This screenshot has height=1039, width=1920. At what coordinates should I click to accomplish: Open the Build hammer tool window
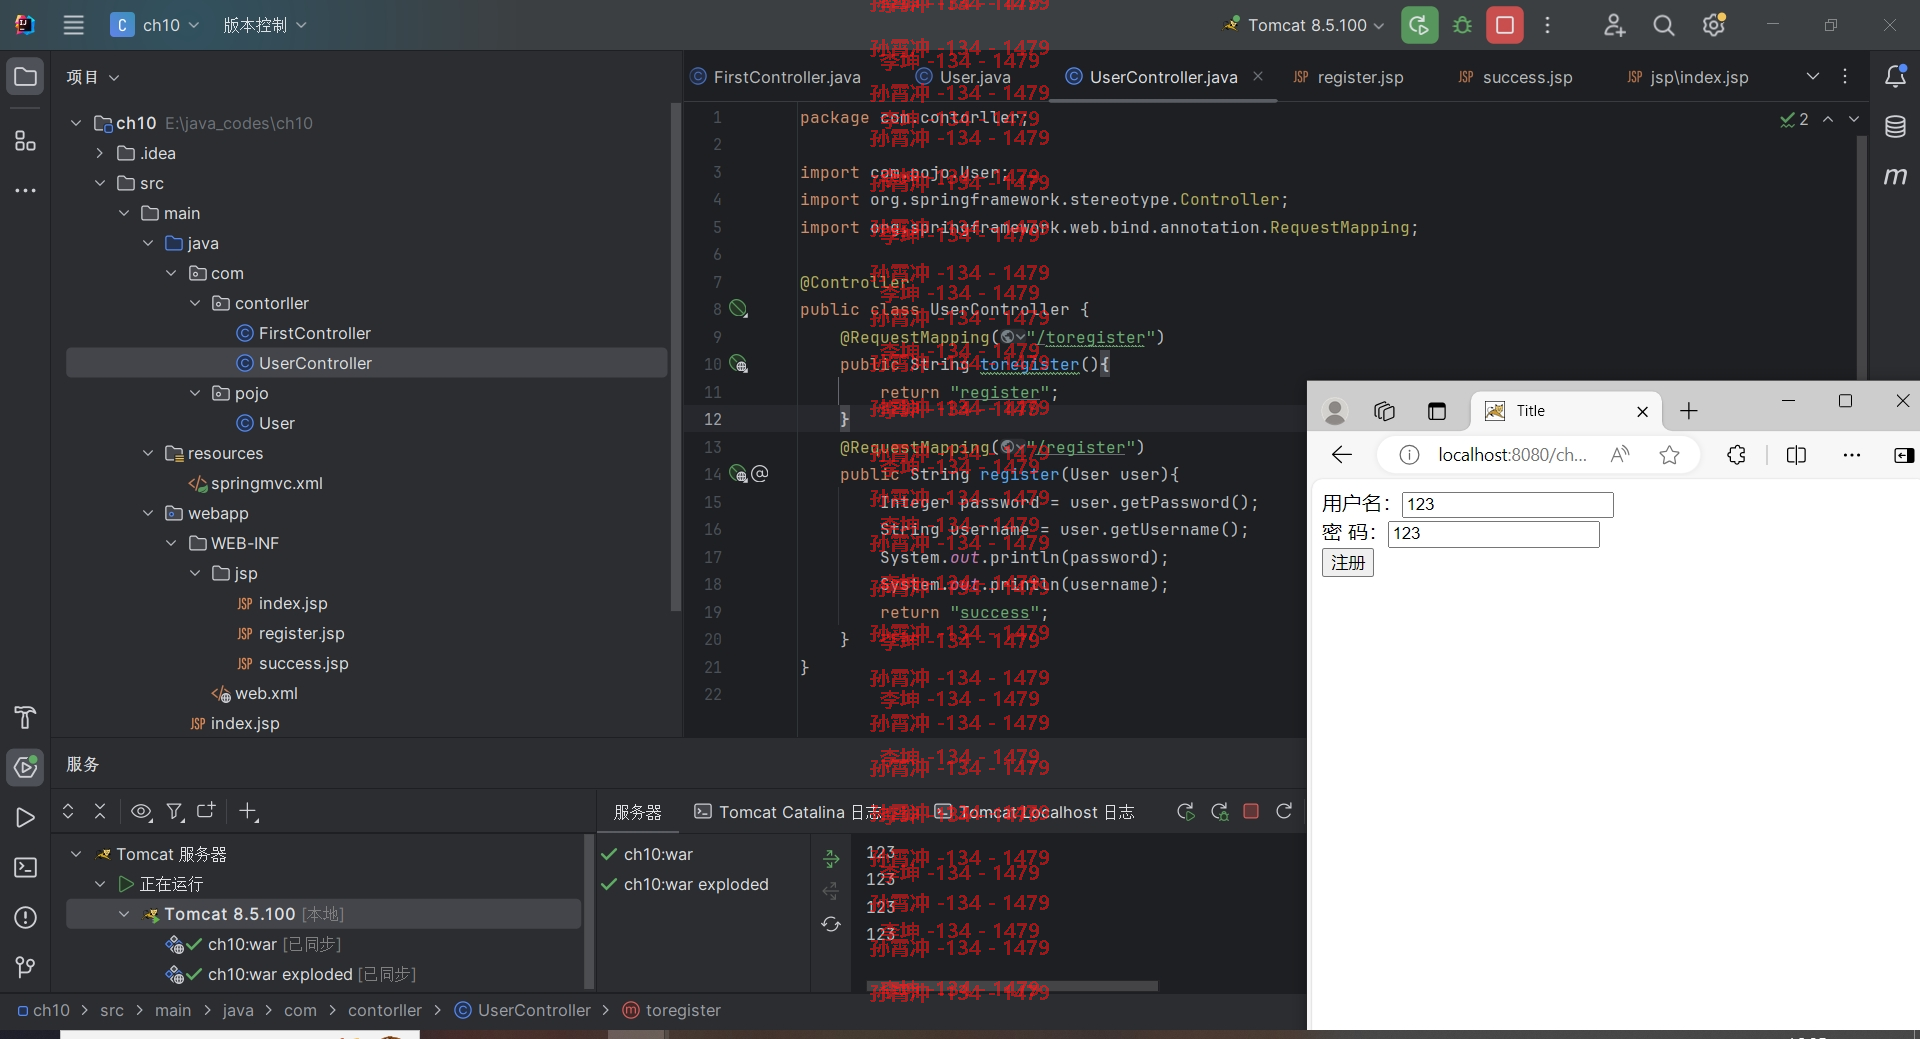tap(25, 717)
